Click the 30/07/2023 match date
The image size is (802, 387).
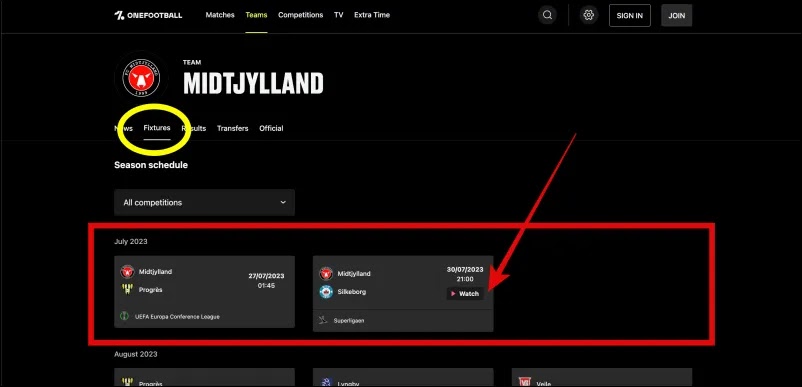tap(465, 269)
